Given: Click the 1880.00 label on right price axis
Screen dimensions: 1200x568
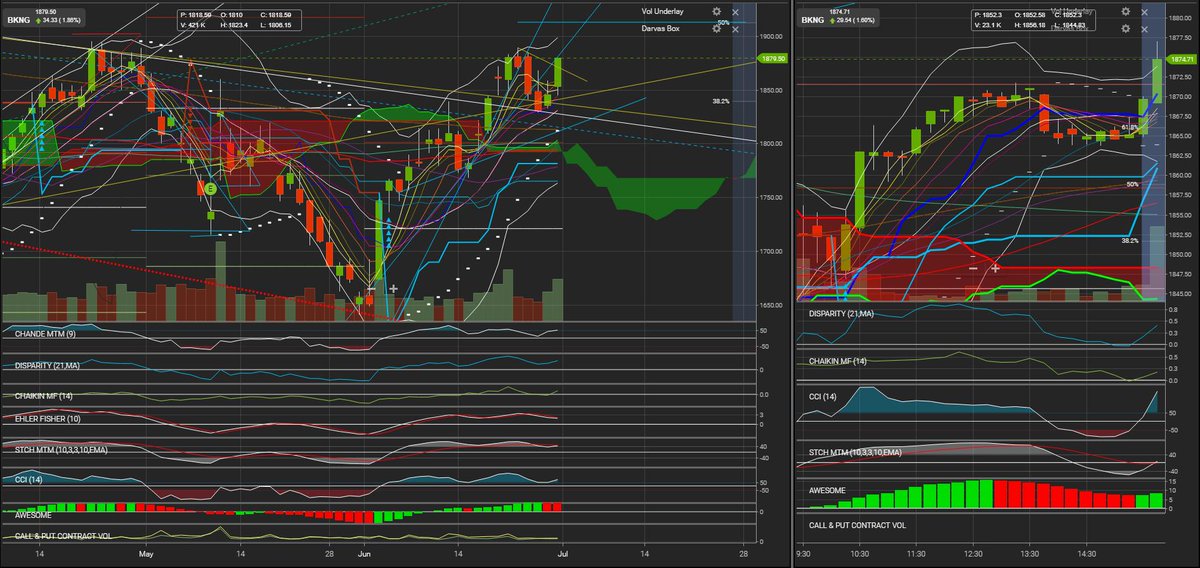Looking at the screenshot, I should coord(1181,19).
